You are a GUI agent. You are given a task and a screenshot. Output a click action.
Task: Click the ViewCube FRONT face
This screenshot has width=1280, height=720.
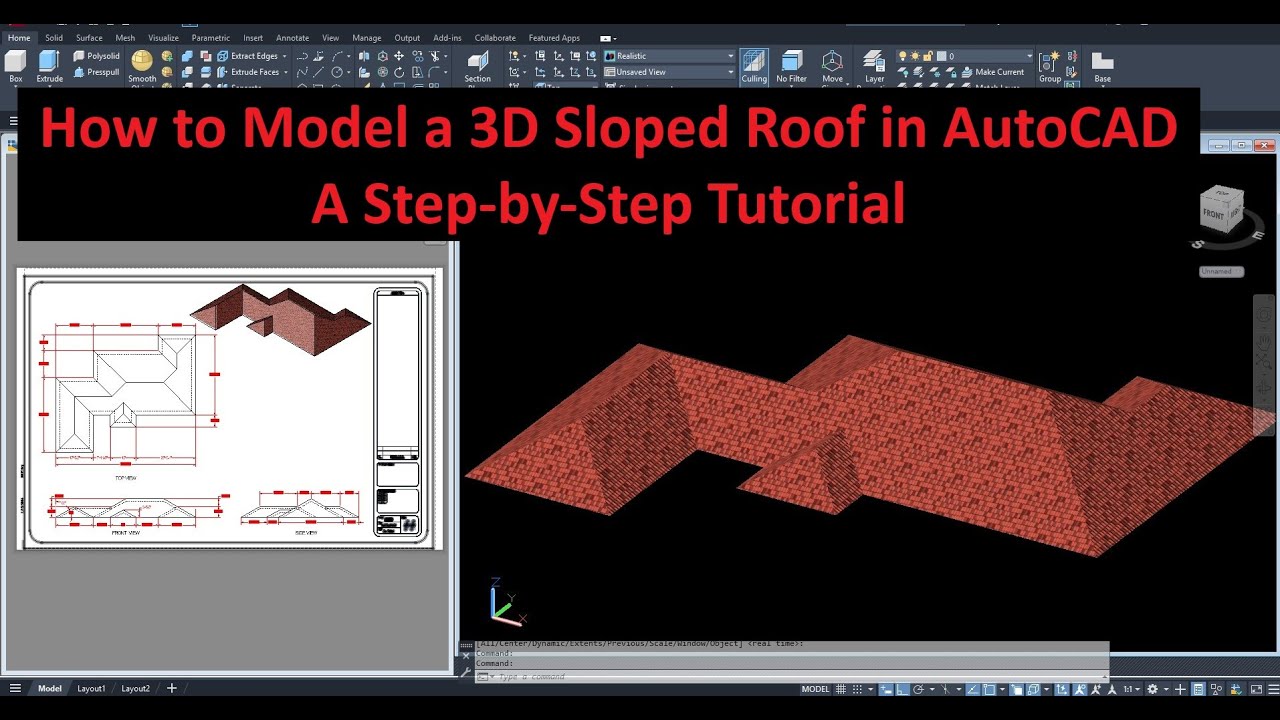(x=1213, y=214)
